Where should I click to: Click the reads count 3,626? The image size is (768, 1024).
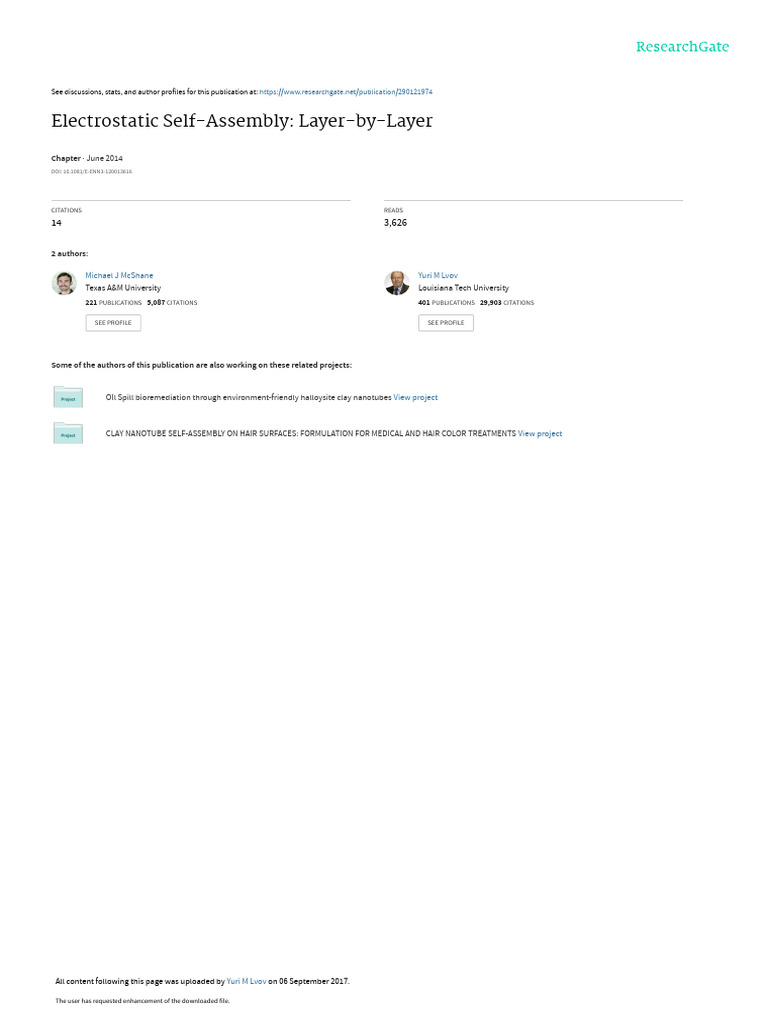point(395,223)
